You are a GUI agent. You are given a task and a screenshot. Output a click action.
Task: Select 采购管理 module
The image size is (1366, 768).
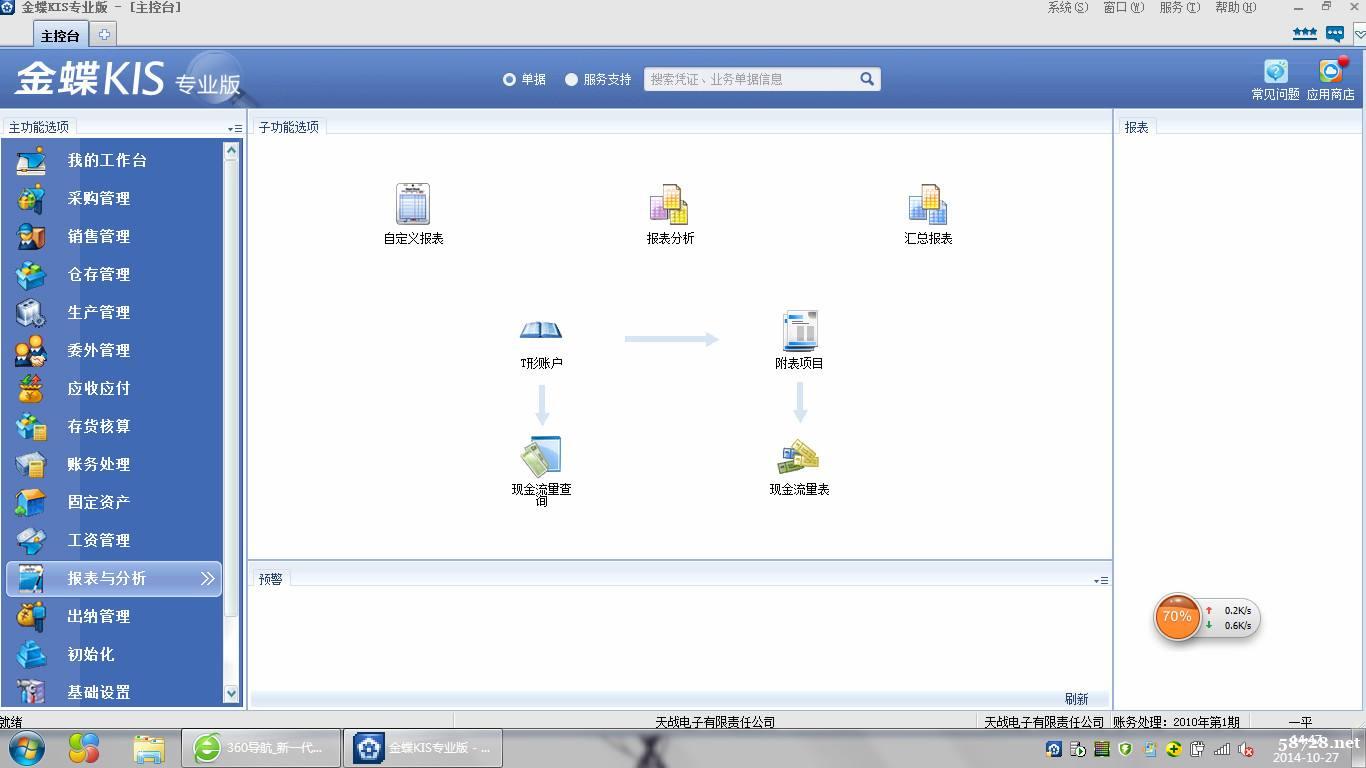click(99, 198)
